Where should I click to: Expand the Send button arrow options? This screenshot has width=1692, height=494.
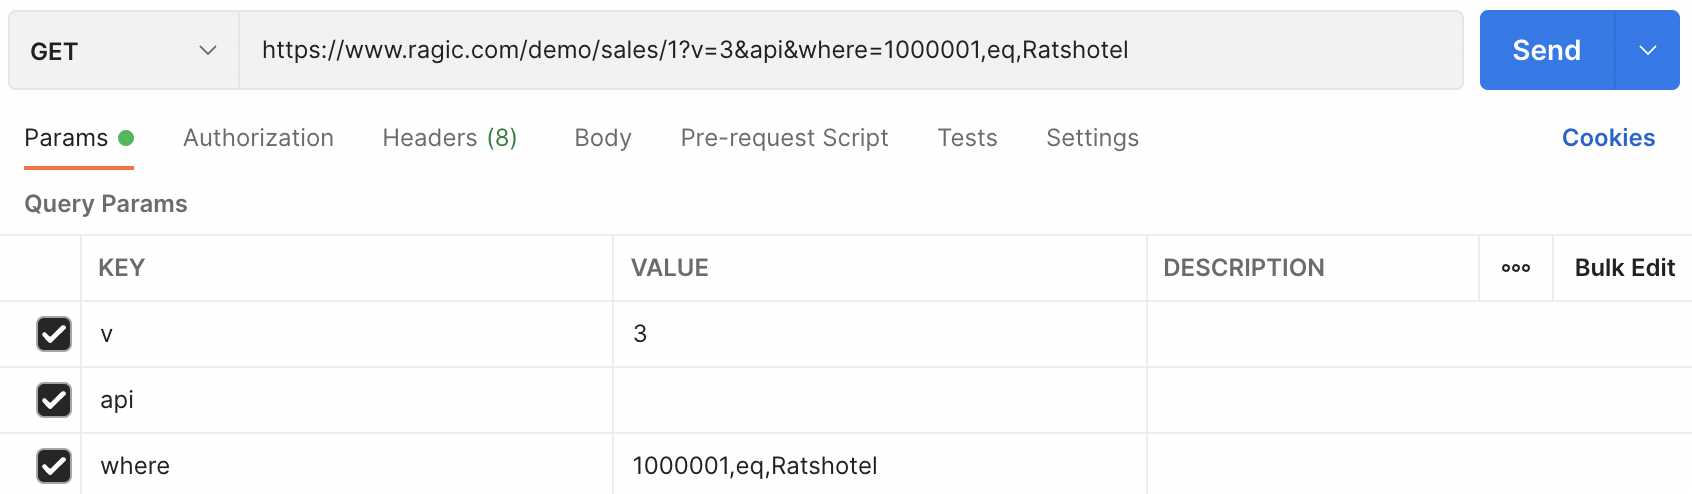point(1647,51)
